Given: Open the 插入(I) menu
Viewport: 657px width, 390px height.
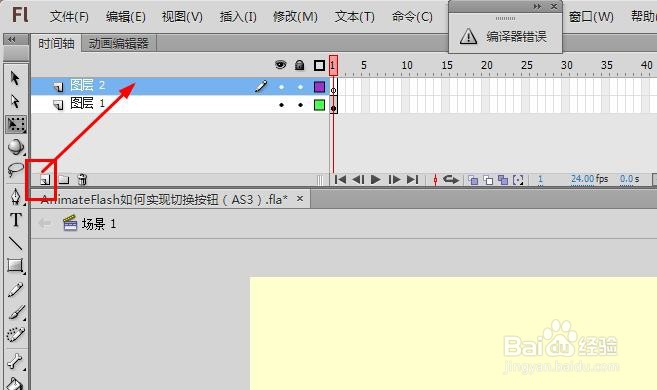Looking at the screenshot, I should [x=238, y=17].
